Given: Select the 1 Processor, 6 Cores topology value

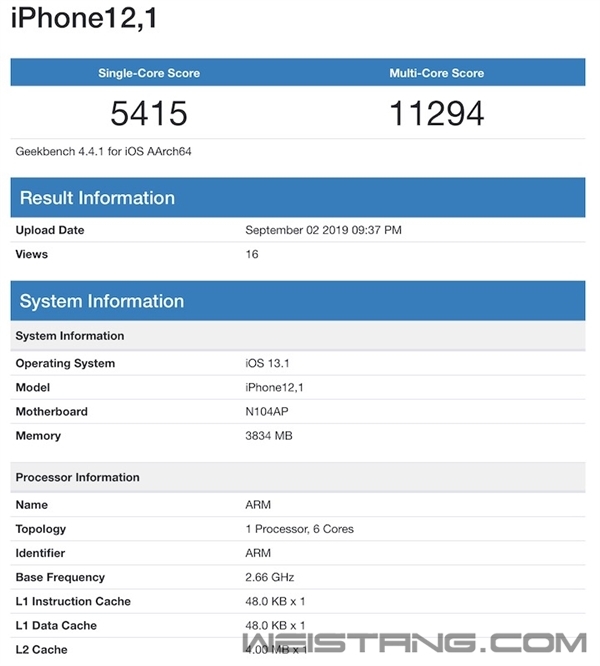Looking at the screenshot, I should click(x=299, y=529).
